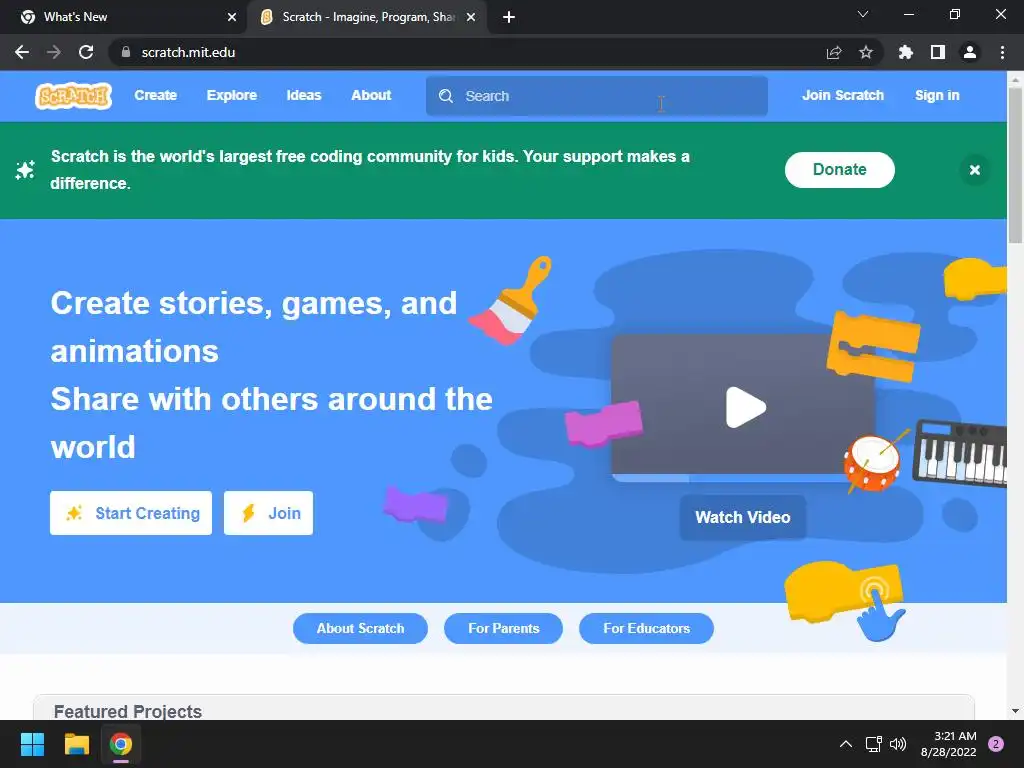Viewport: 1024px width, 768px height.
Task: Toggle the browser side panel
Action: click(938, 52)
